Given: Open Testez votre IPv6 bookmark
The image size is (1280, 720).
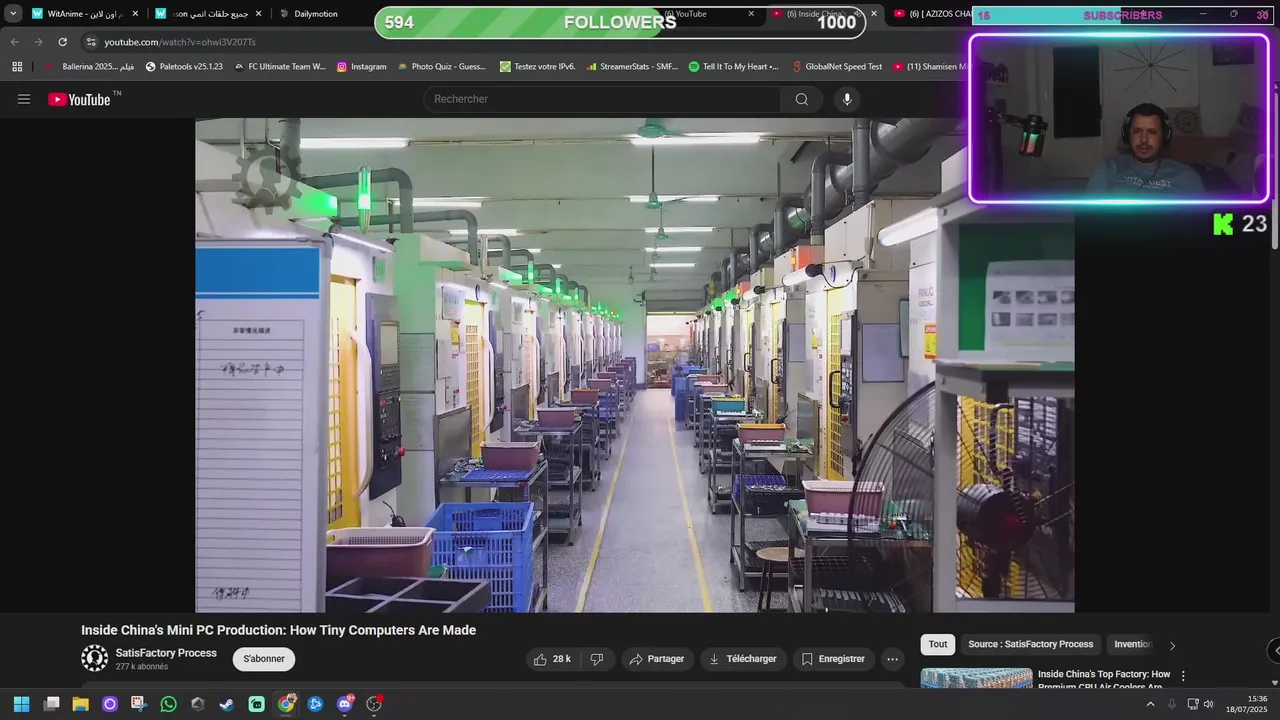Looking at the screenshot, I should pos(537,67).
